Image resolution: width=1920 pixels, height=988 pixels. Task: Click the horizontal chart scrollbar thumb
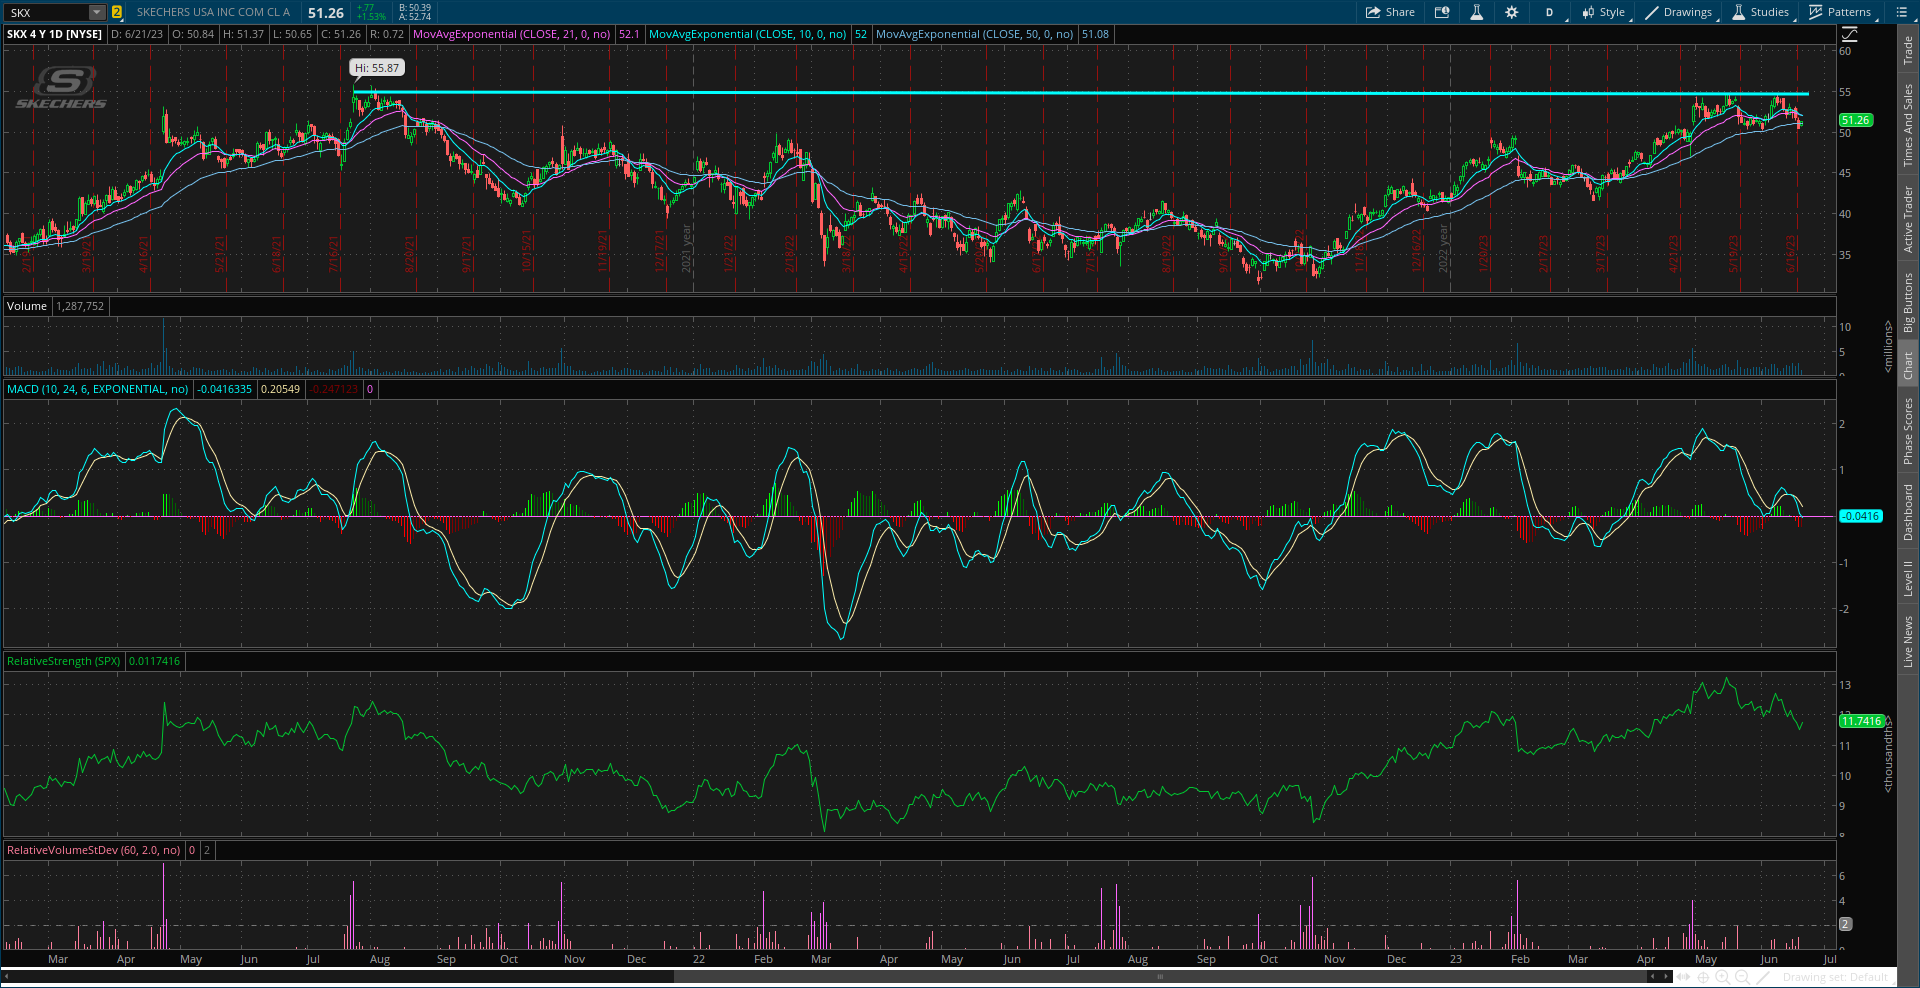coord(1160,977)
